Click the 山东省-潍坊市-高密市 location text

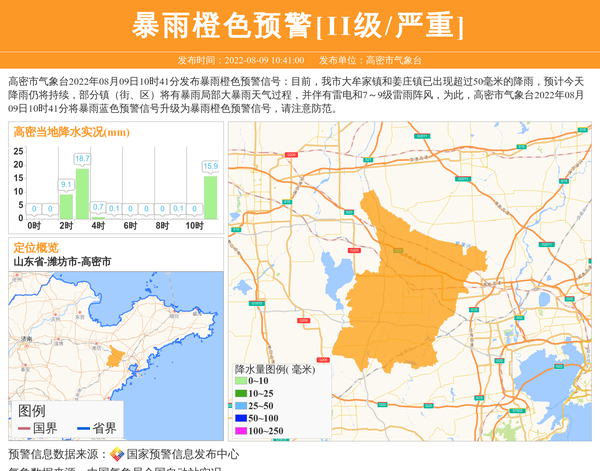tap(62, 261)
